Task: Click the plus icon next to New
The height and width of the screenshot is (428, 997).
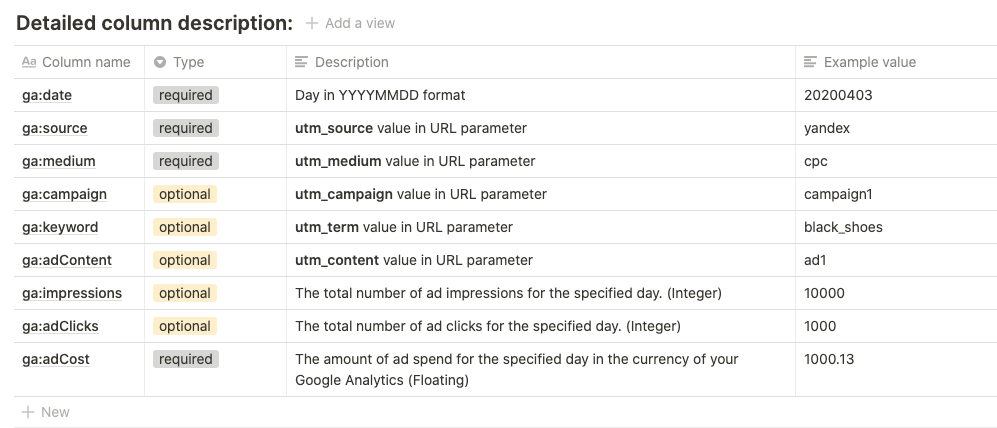Action: (28, 412)
